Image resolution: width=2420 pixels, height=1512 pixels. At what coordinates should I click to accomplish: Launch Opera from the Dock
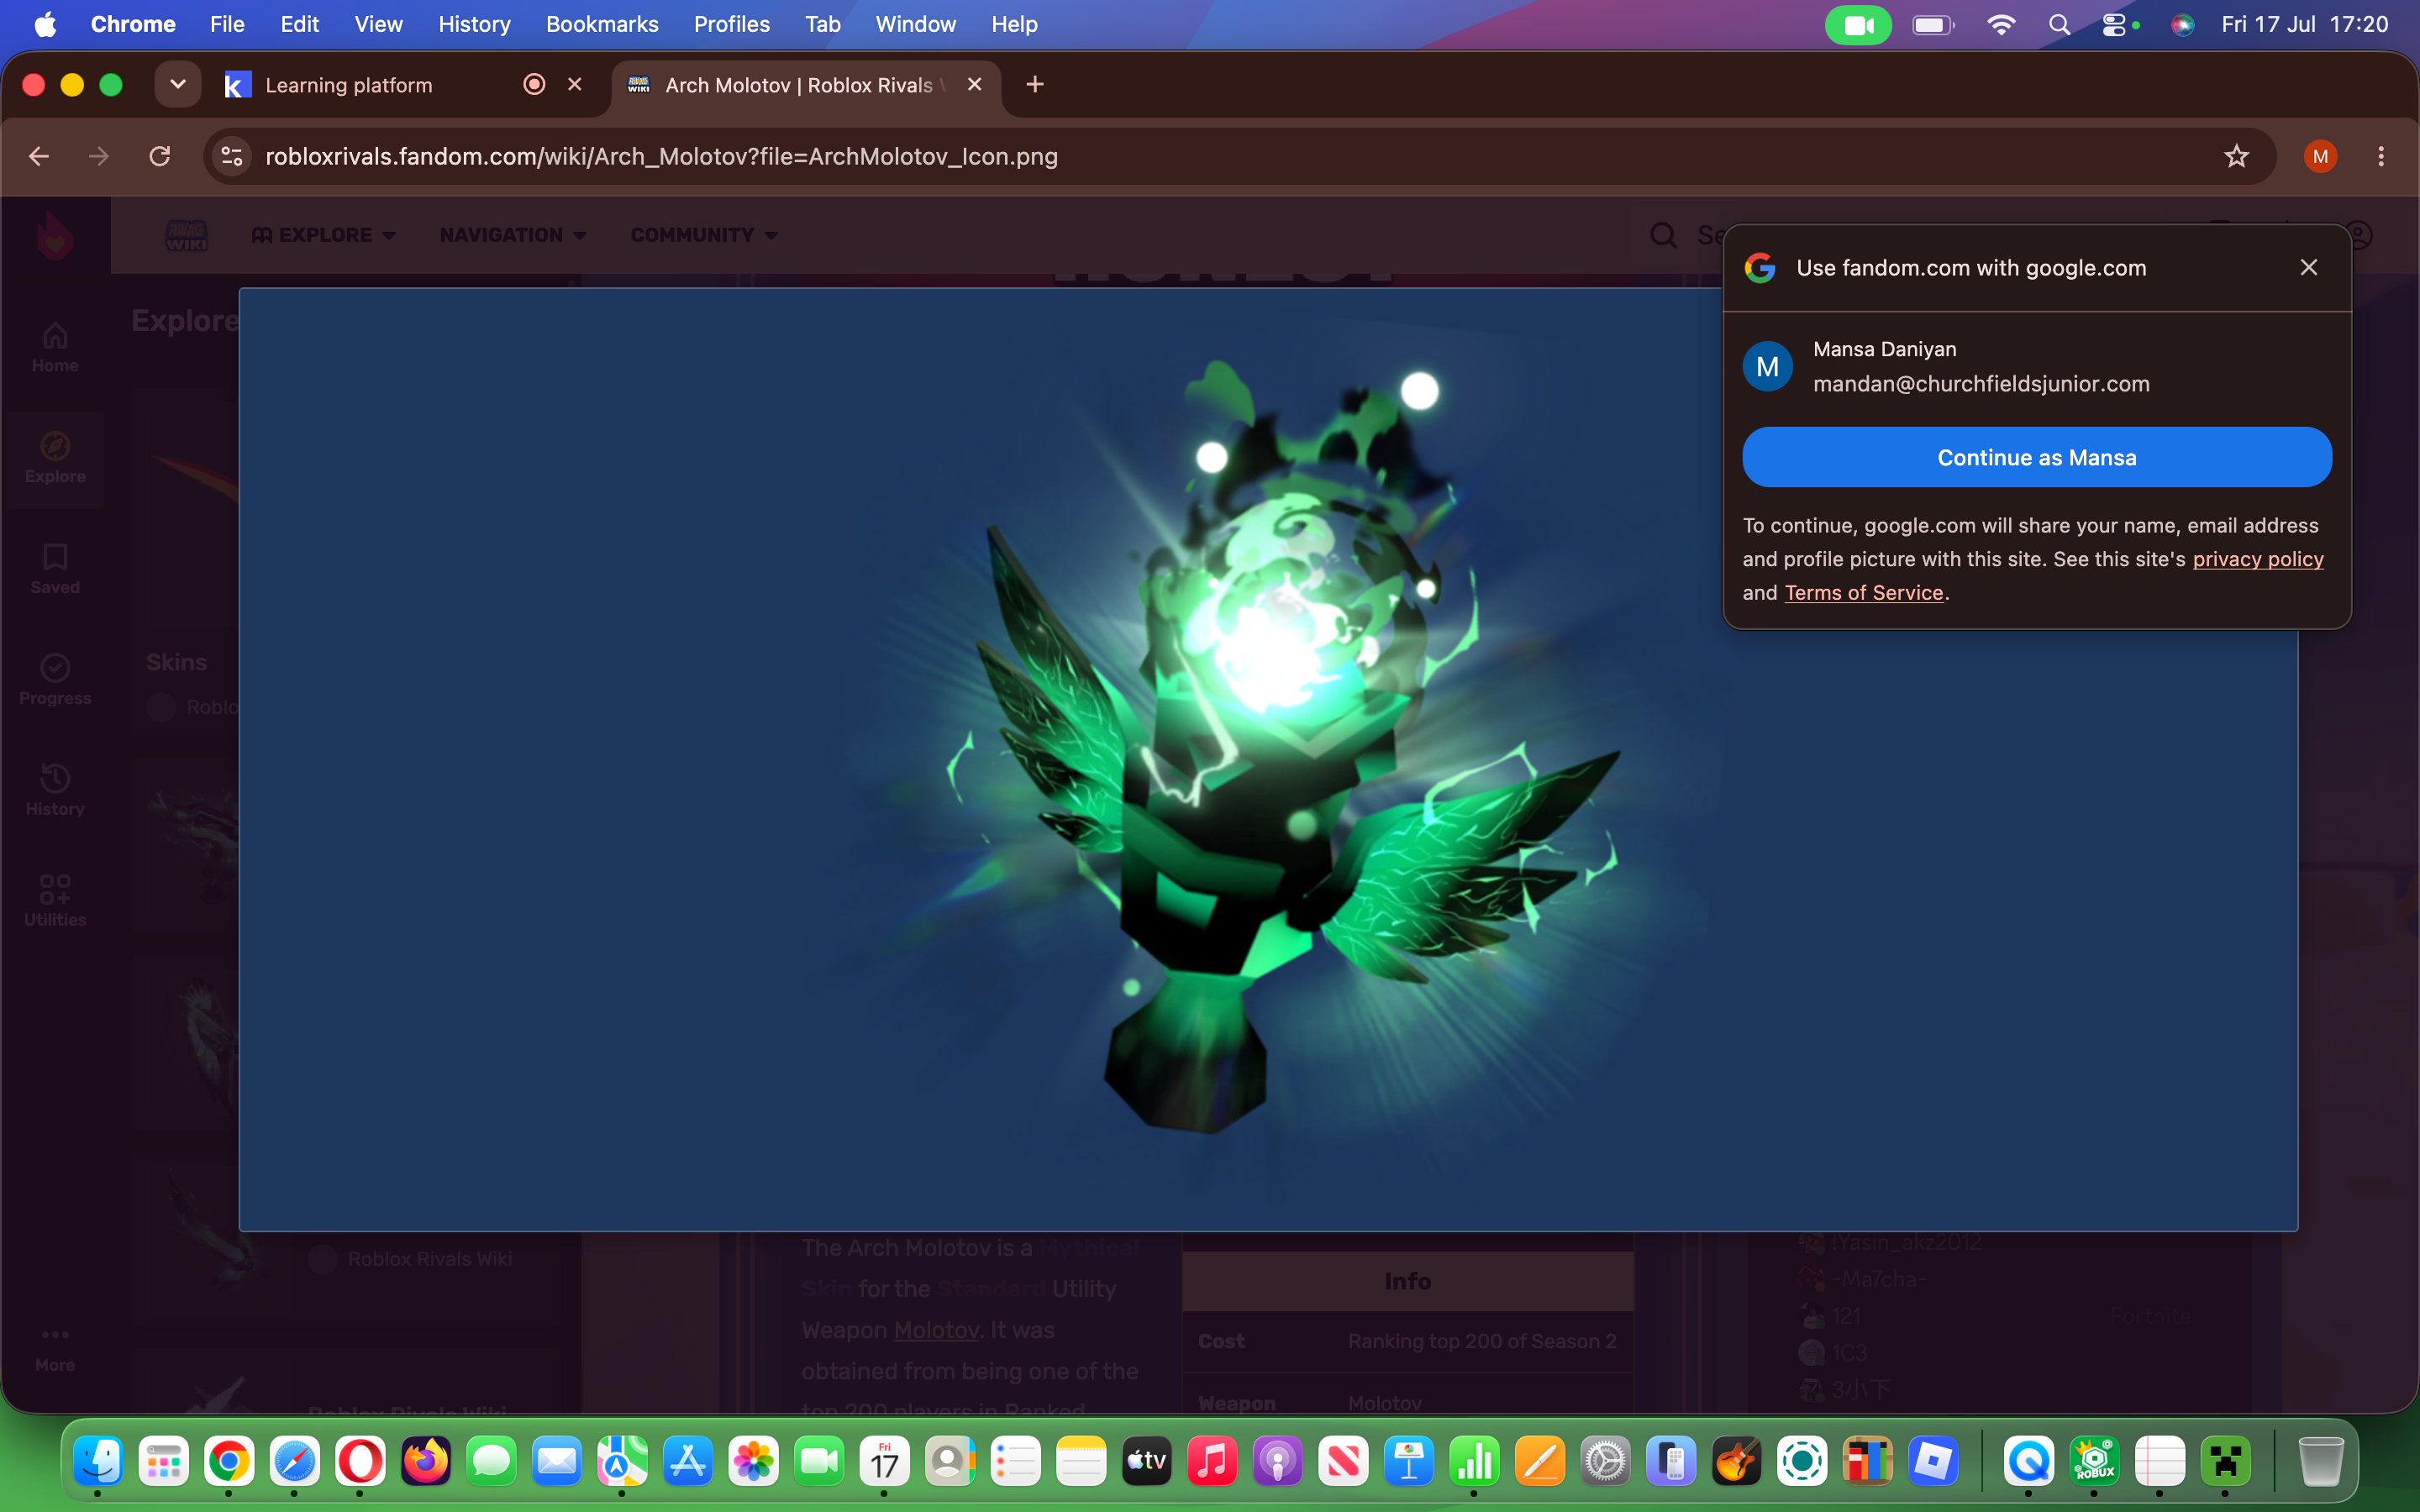tap(360, 1461)
